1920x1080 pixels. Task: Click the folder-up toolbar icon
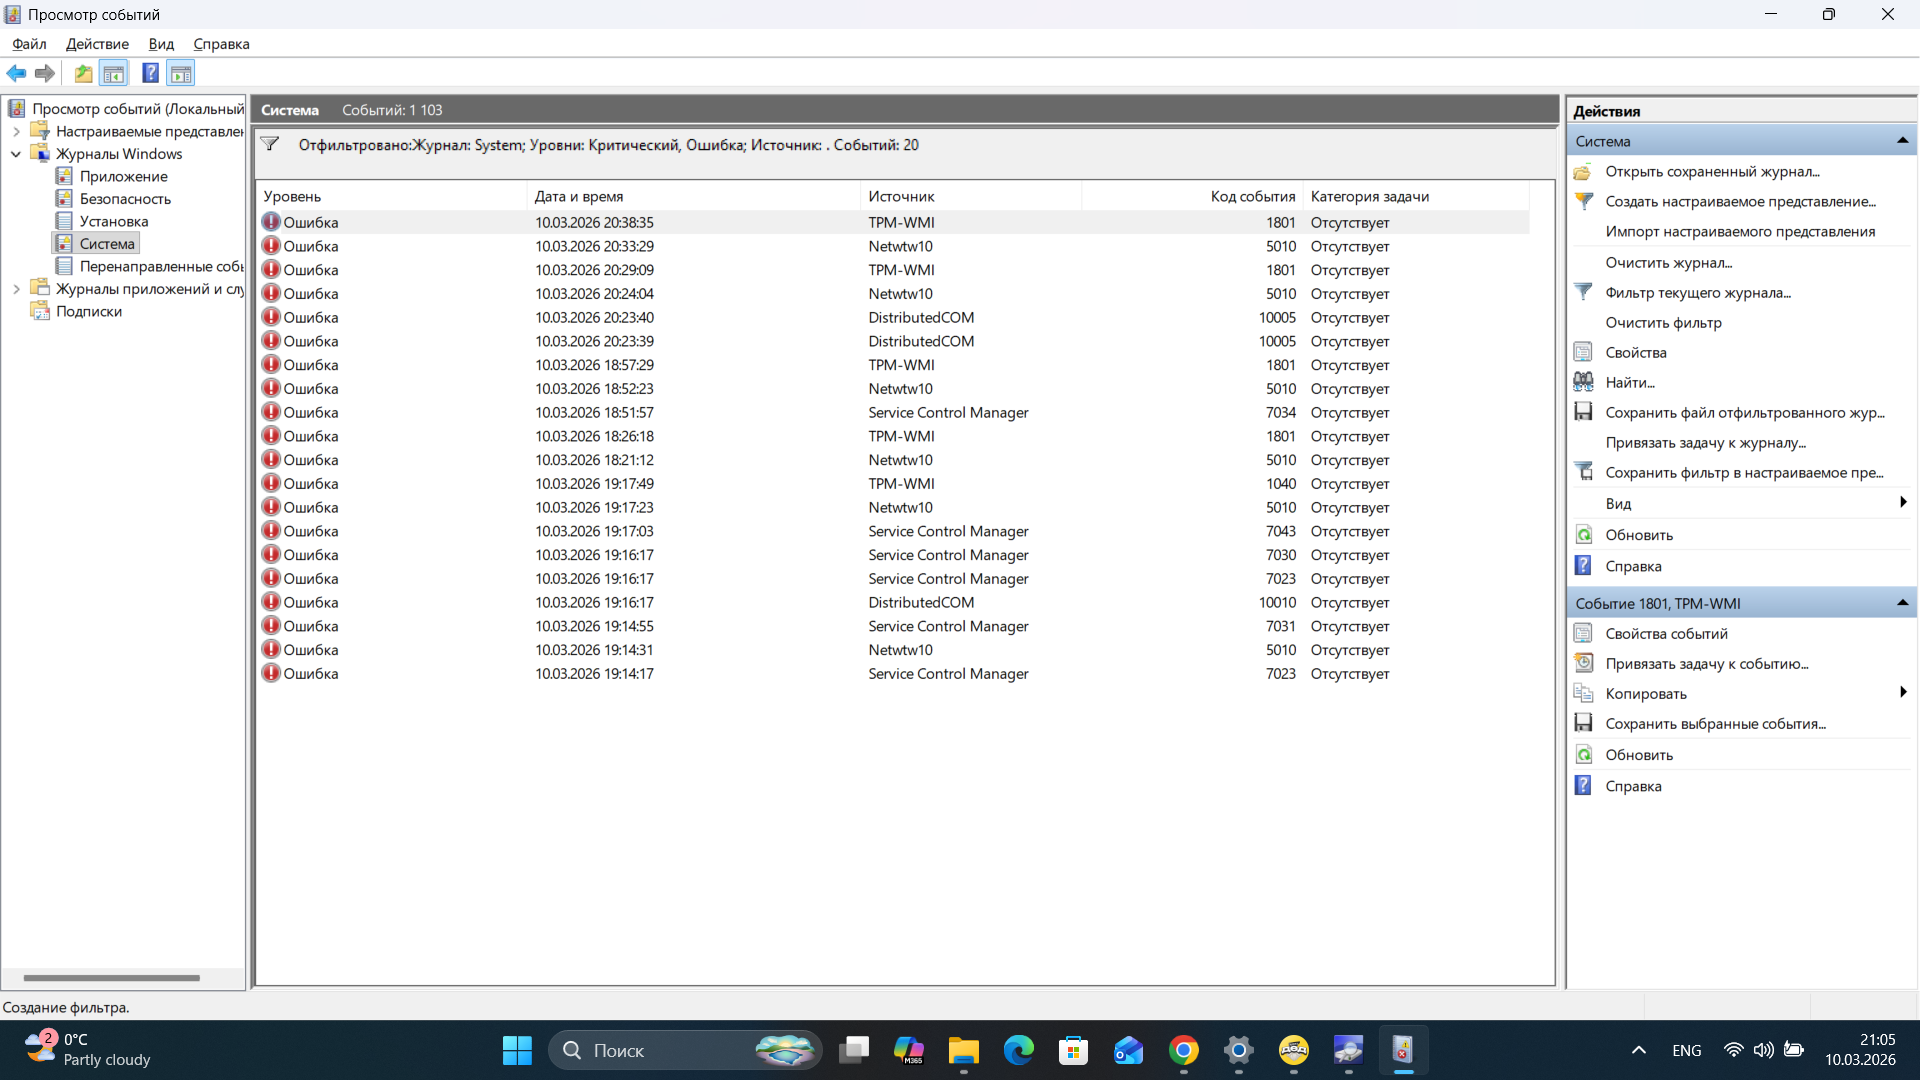84,73
